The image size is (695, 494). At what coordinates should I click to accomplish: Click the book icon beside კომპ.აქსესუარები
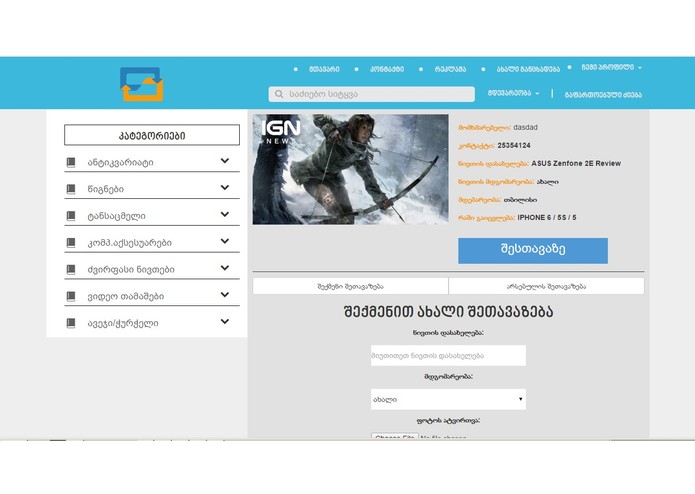click(71, 242)
